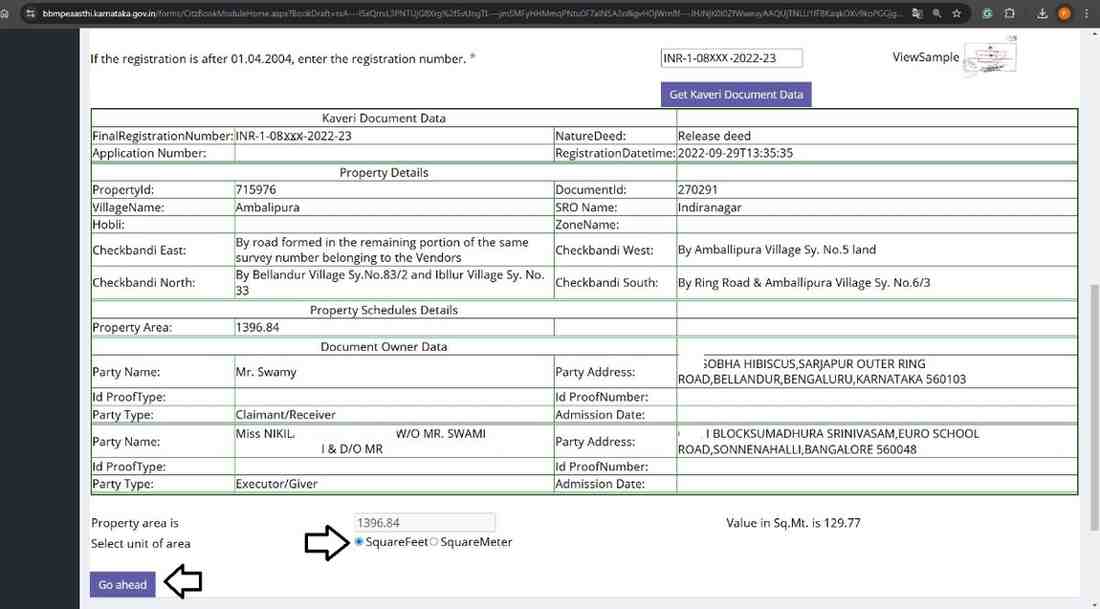Viewport: 1100px width, 609px height.
Task: Open the browser extensions puzzle icon
Action: [x=1010, y=14]
